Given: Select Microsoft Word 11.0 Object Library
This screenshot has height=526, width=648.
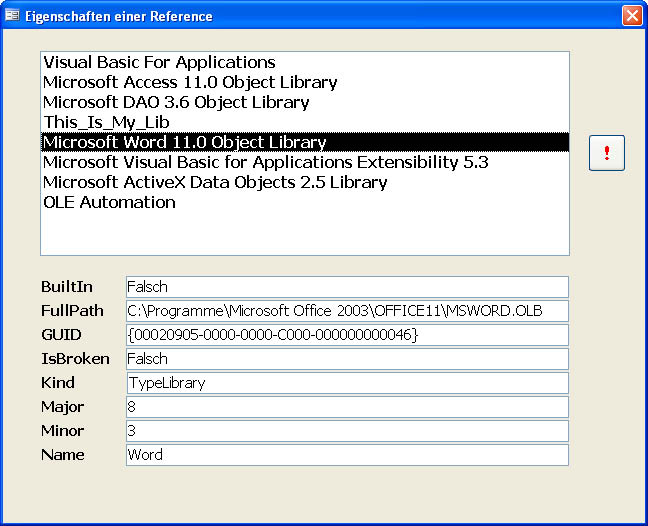Looking at the screenshot, I should [305, 142].
